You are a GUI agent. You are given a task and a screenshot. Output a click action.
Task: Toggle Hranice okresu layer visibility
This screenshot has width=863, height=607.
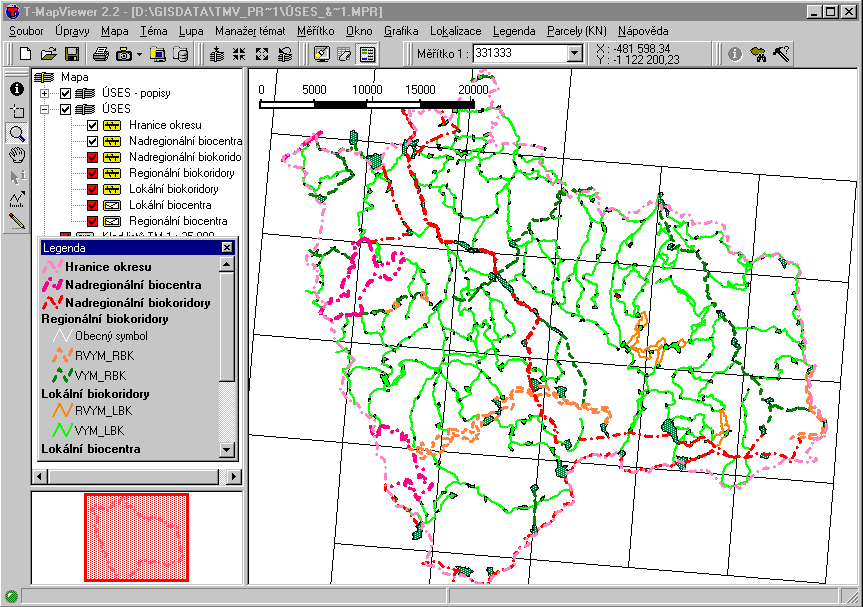pyautogui.click(x=92, y=125)
